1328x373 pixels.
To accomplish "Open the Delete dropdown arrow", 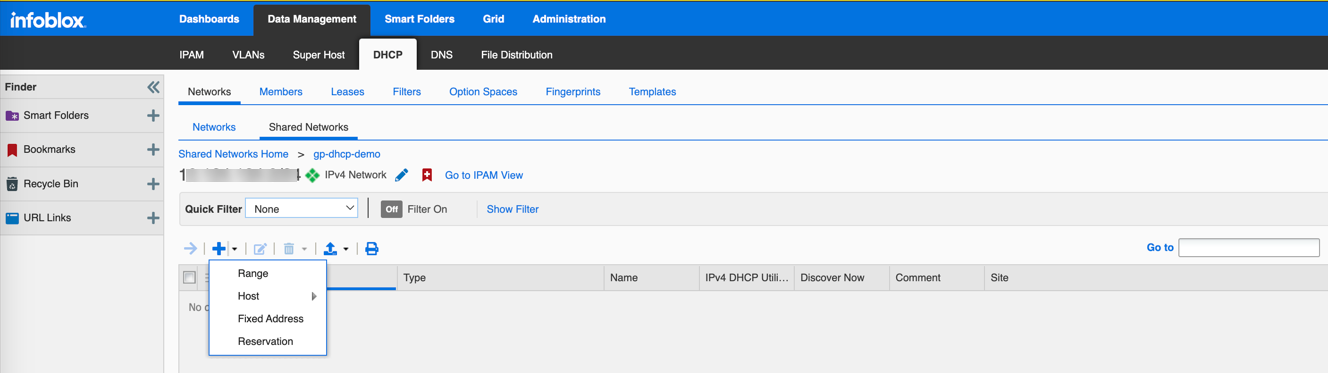I will click(304, 249).
